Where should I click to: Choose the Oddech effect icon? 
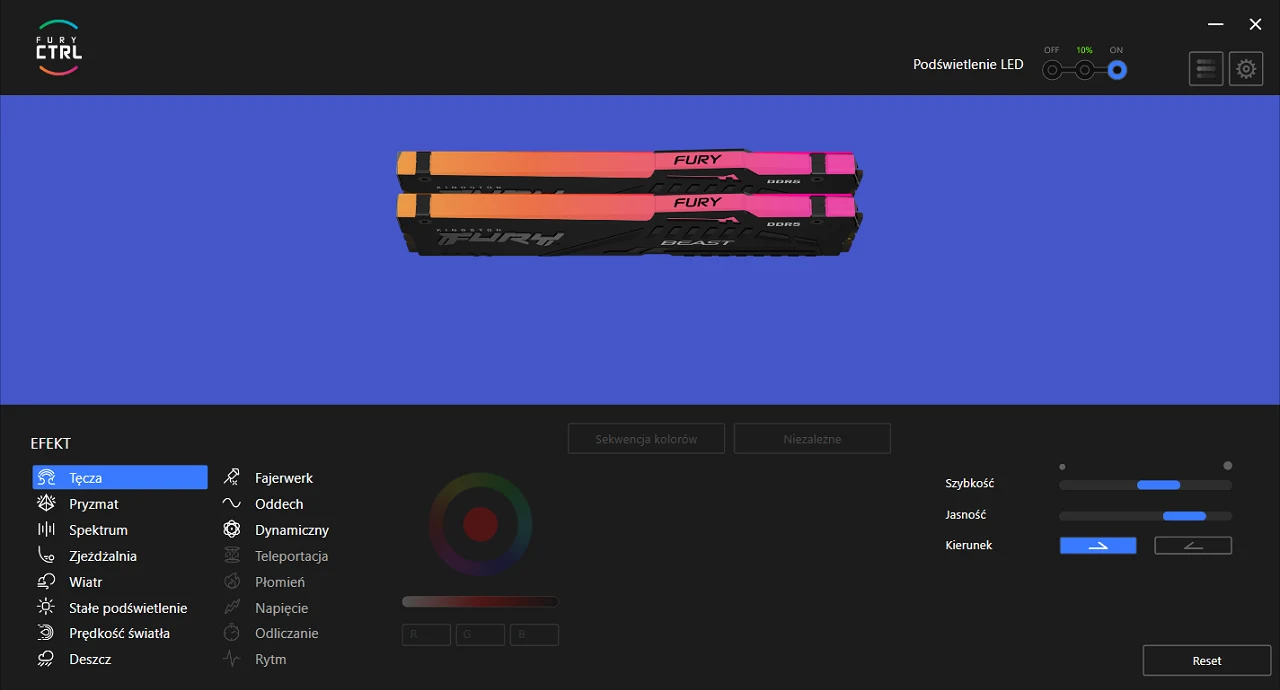click(232, 504)
